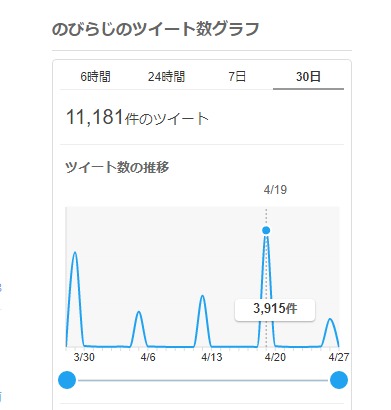Screen dimensions: 391x410
Task: Click the 4/6 axis label
Action: pyautogui.click(x=148, y=357)
